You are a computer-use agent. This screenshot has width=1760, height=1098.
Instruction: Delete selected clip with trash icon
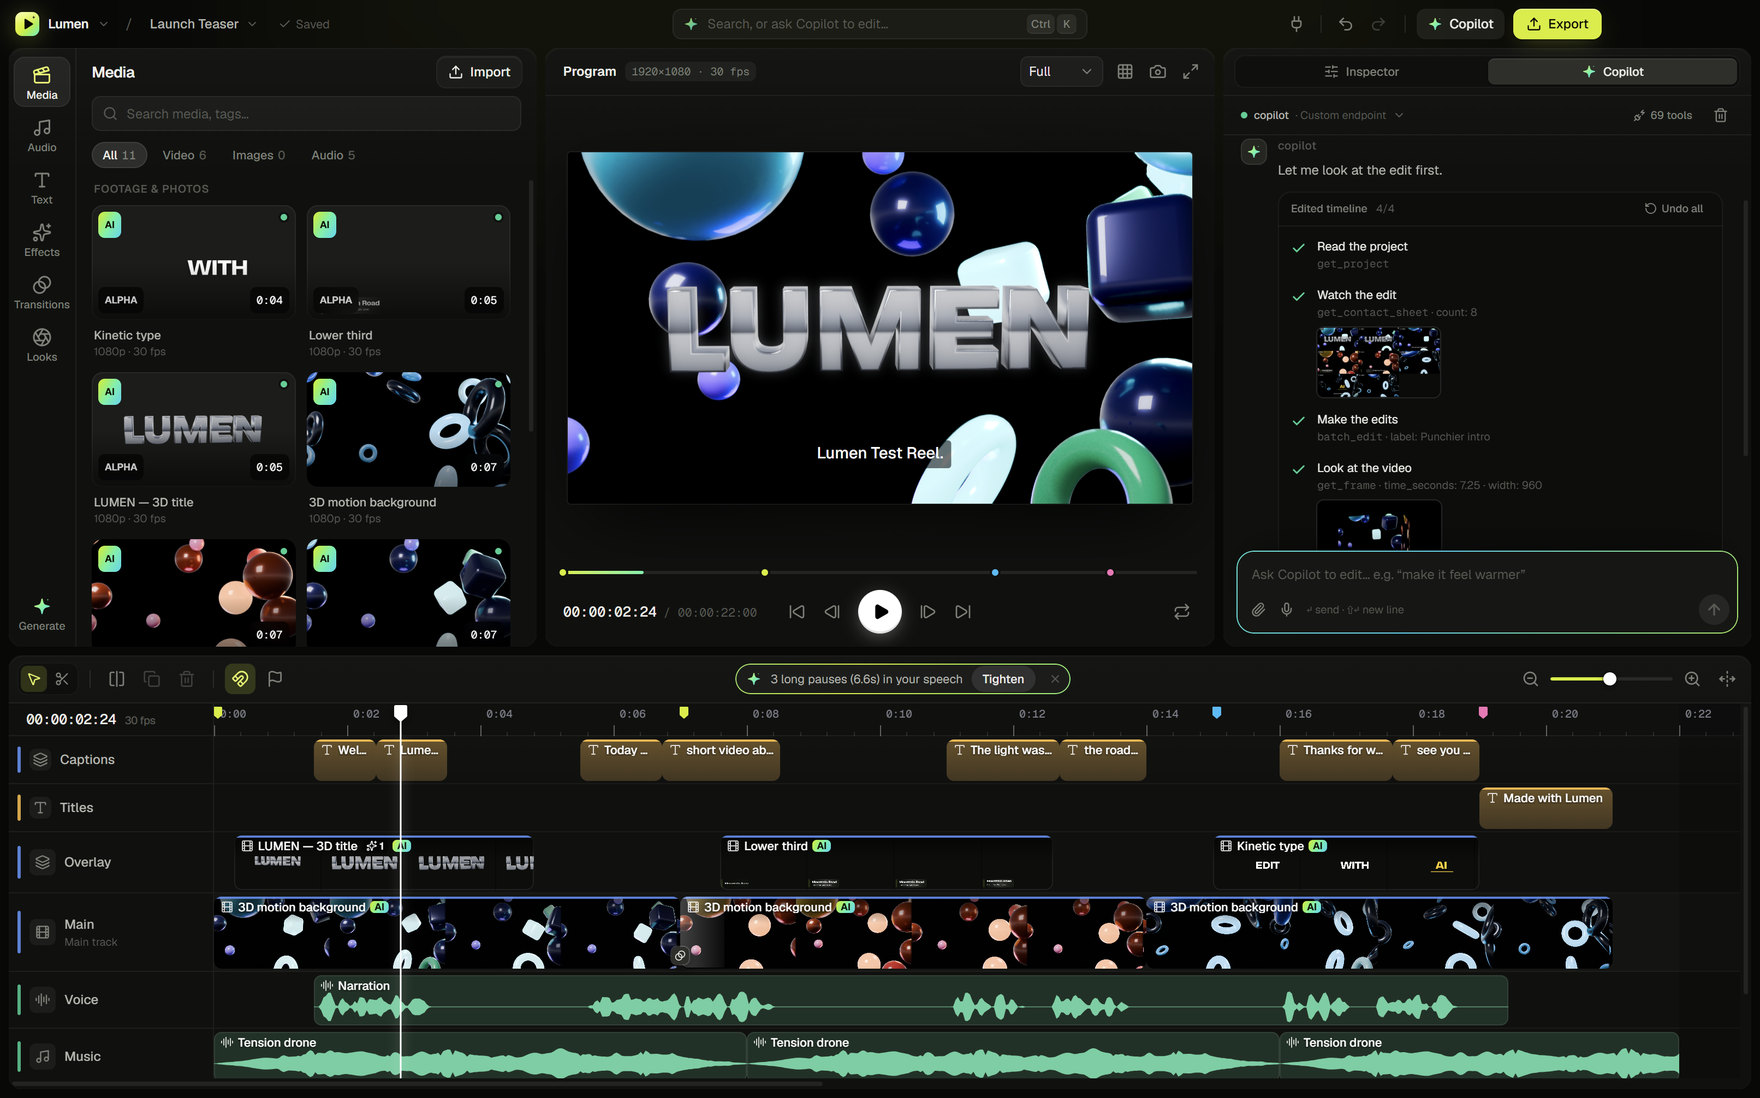tap(187, 679)
